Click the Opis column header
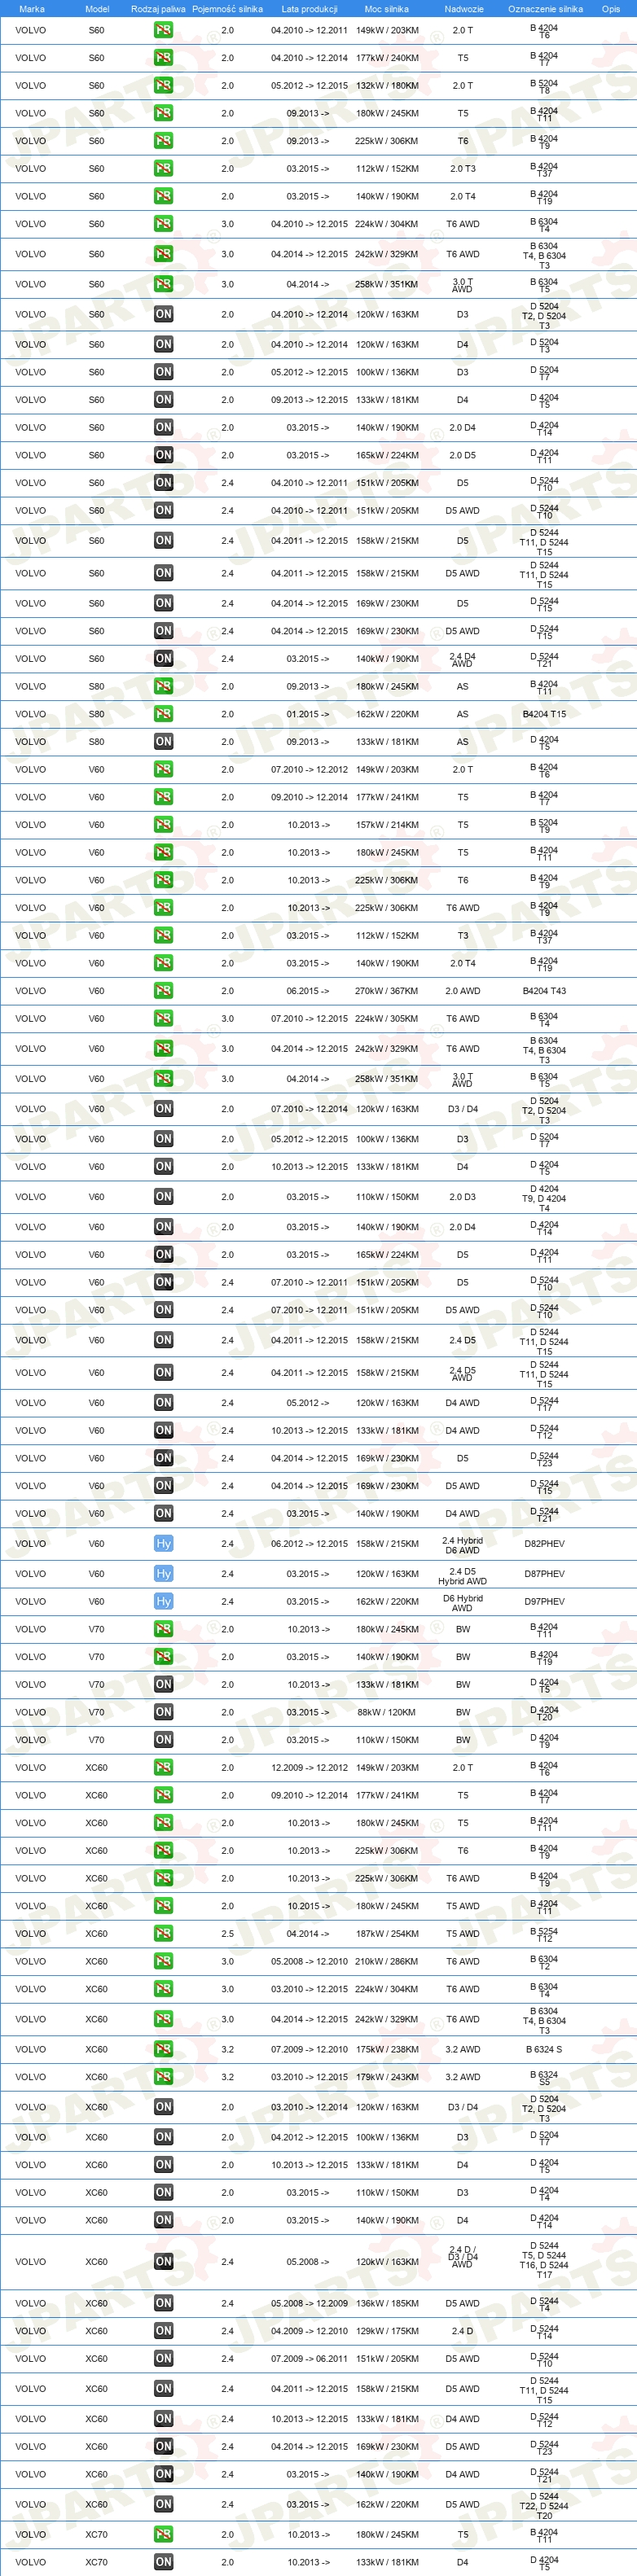Image resolution: width=637 pixels, height=2576 pixels. click(x=611, y=9)
